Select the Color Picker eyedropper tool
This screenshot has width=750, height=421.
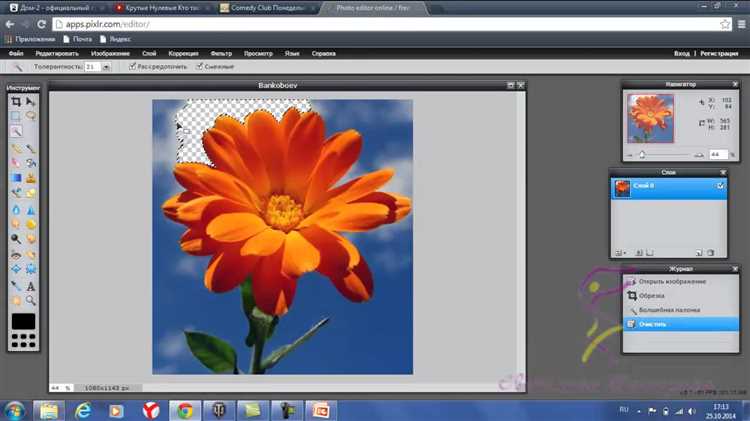[16, 286]
